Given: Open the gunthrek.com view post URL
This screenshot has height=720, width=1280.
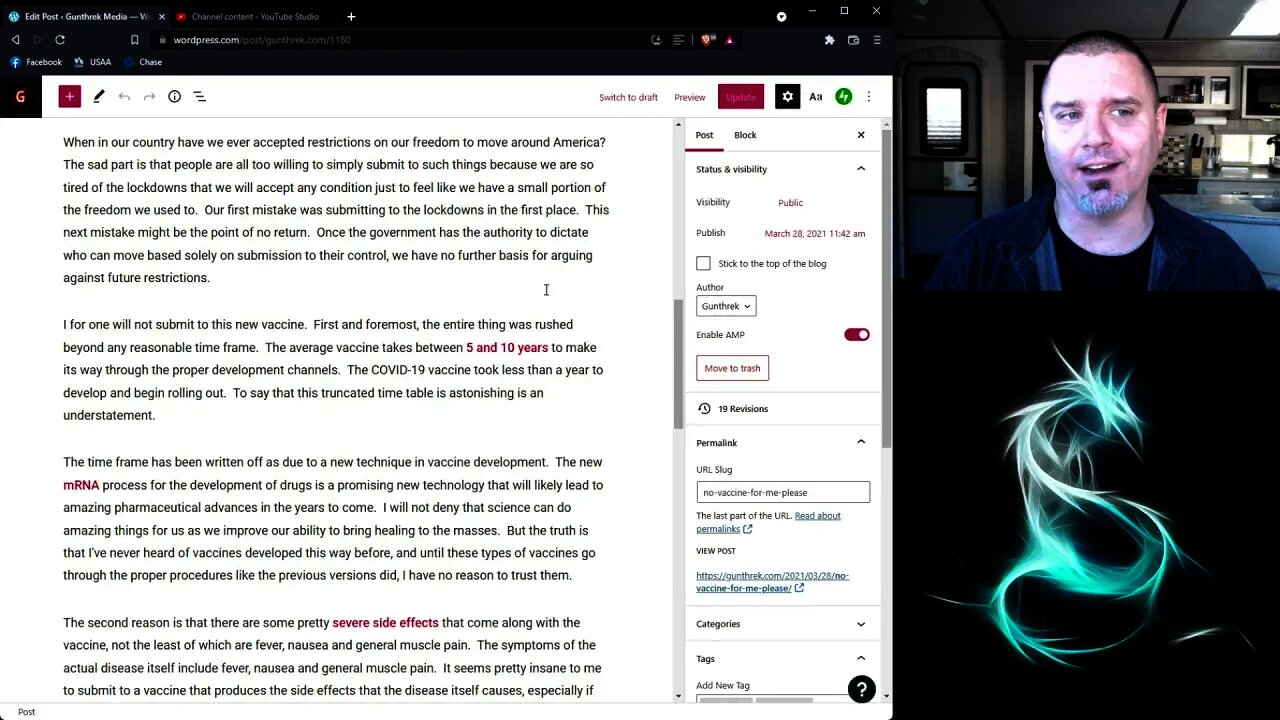Looking at the screenshot, I should point(772,582).
